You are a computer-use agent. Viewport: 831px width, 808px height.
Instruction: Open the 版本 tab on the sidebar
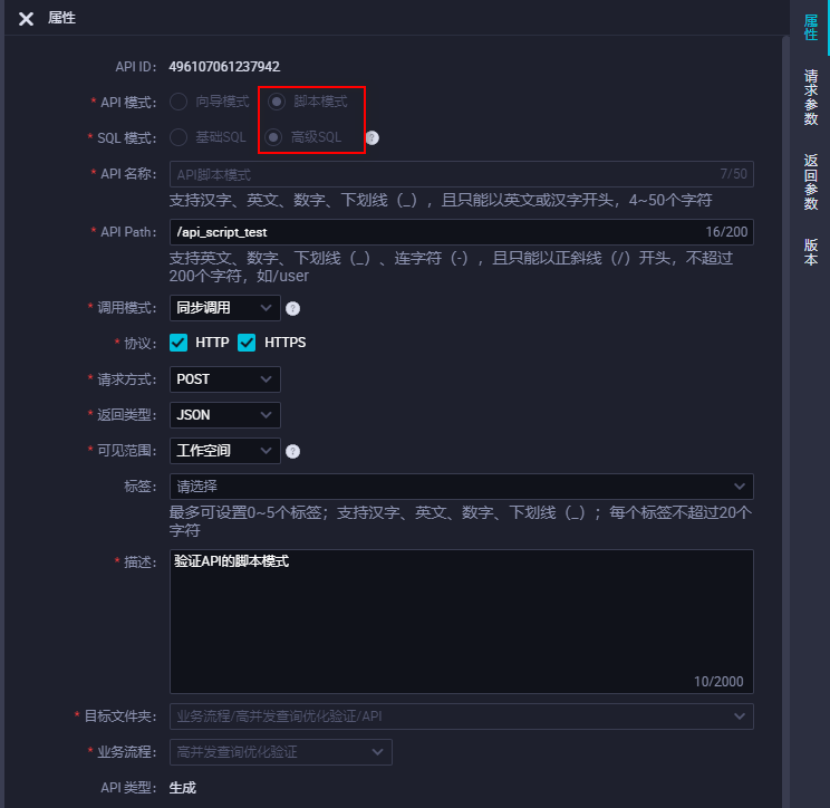[813, 251]
